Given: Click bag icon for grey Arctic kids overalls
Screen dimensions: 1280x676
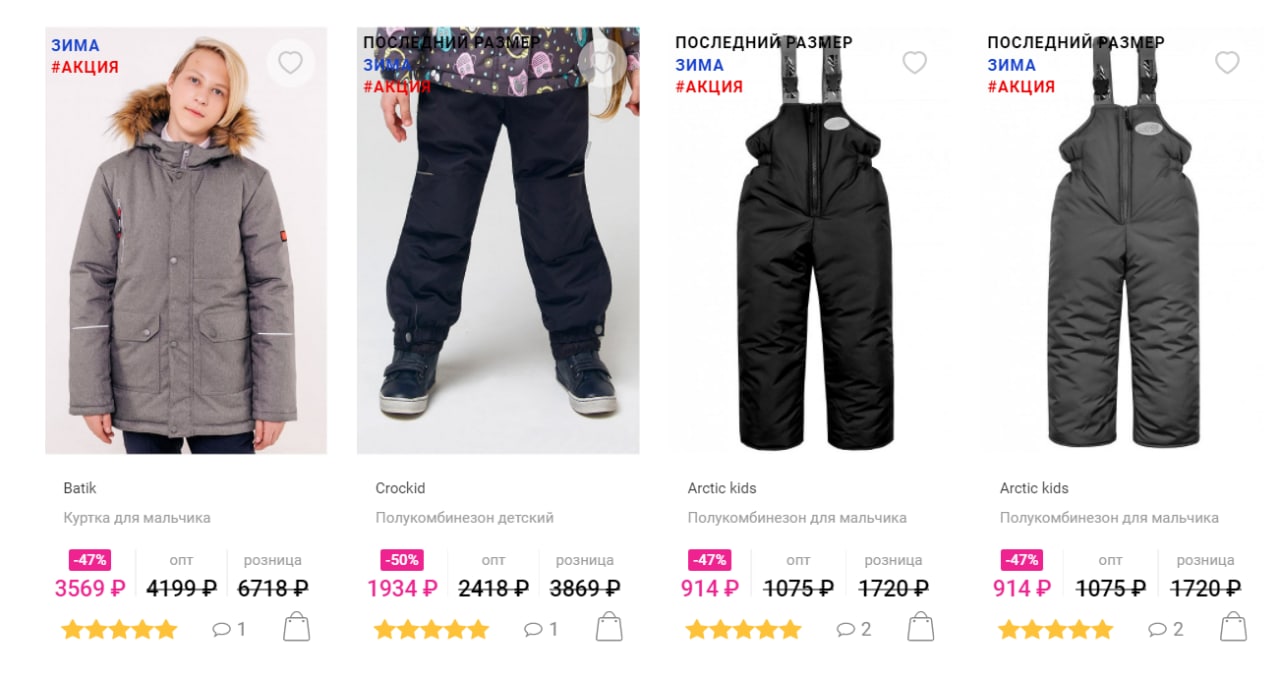Looking at the screenshot, I should click(x=1233, y=627).
